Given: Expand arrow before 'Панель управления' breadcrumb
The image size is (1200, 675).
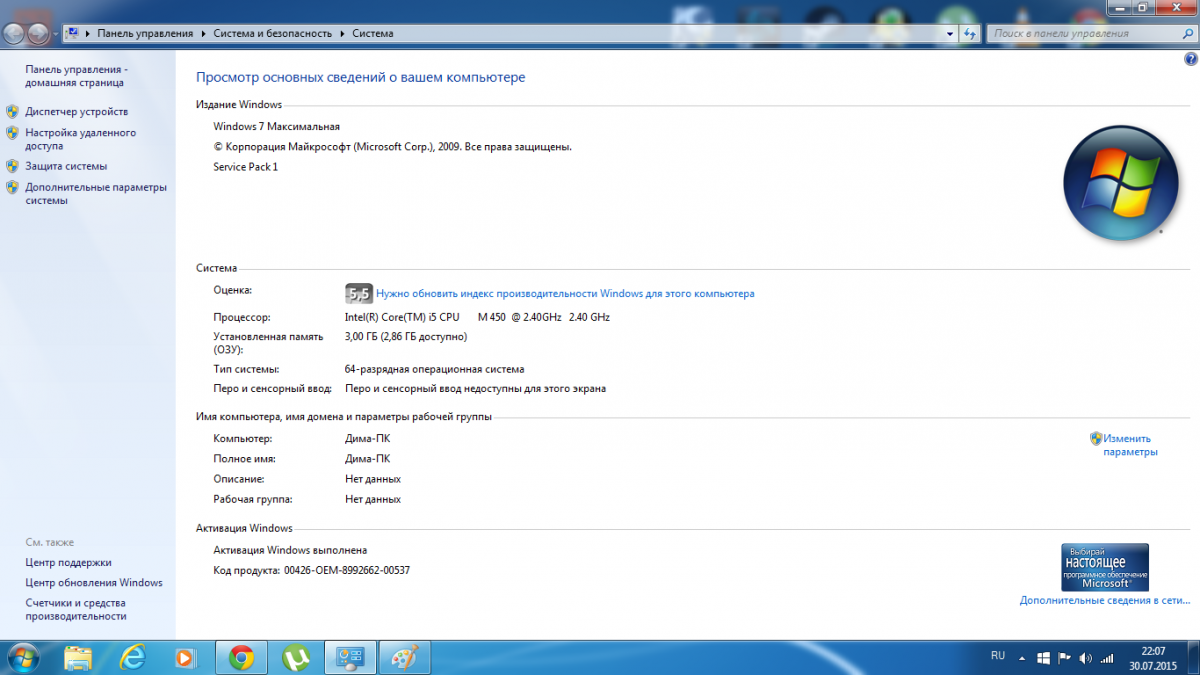Looking at the screenshot, I should point(88,33).
